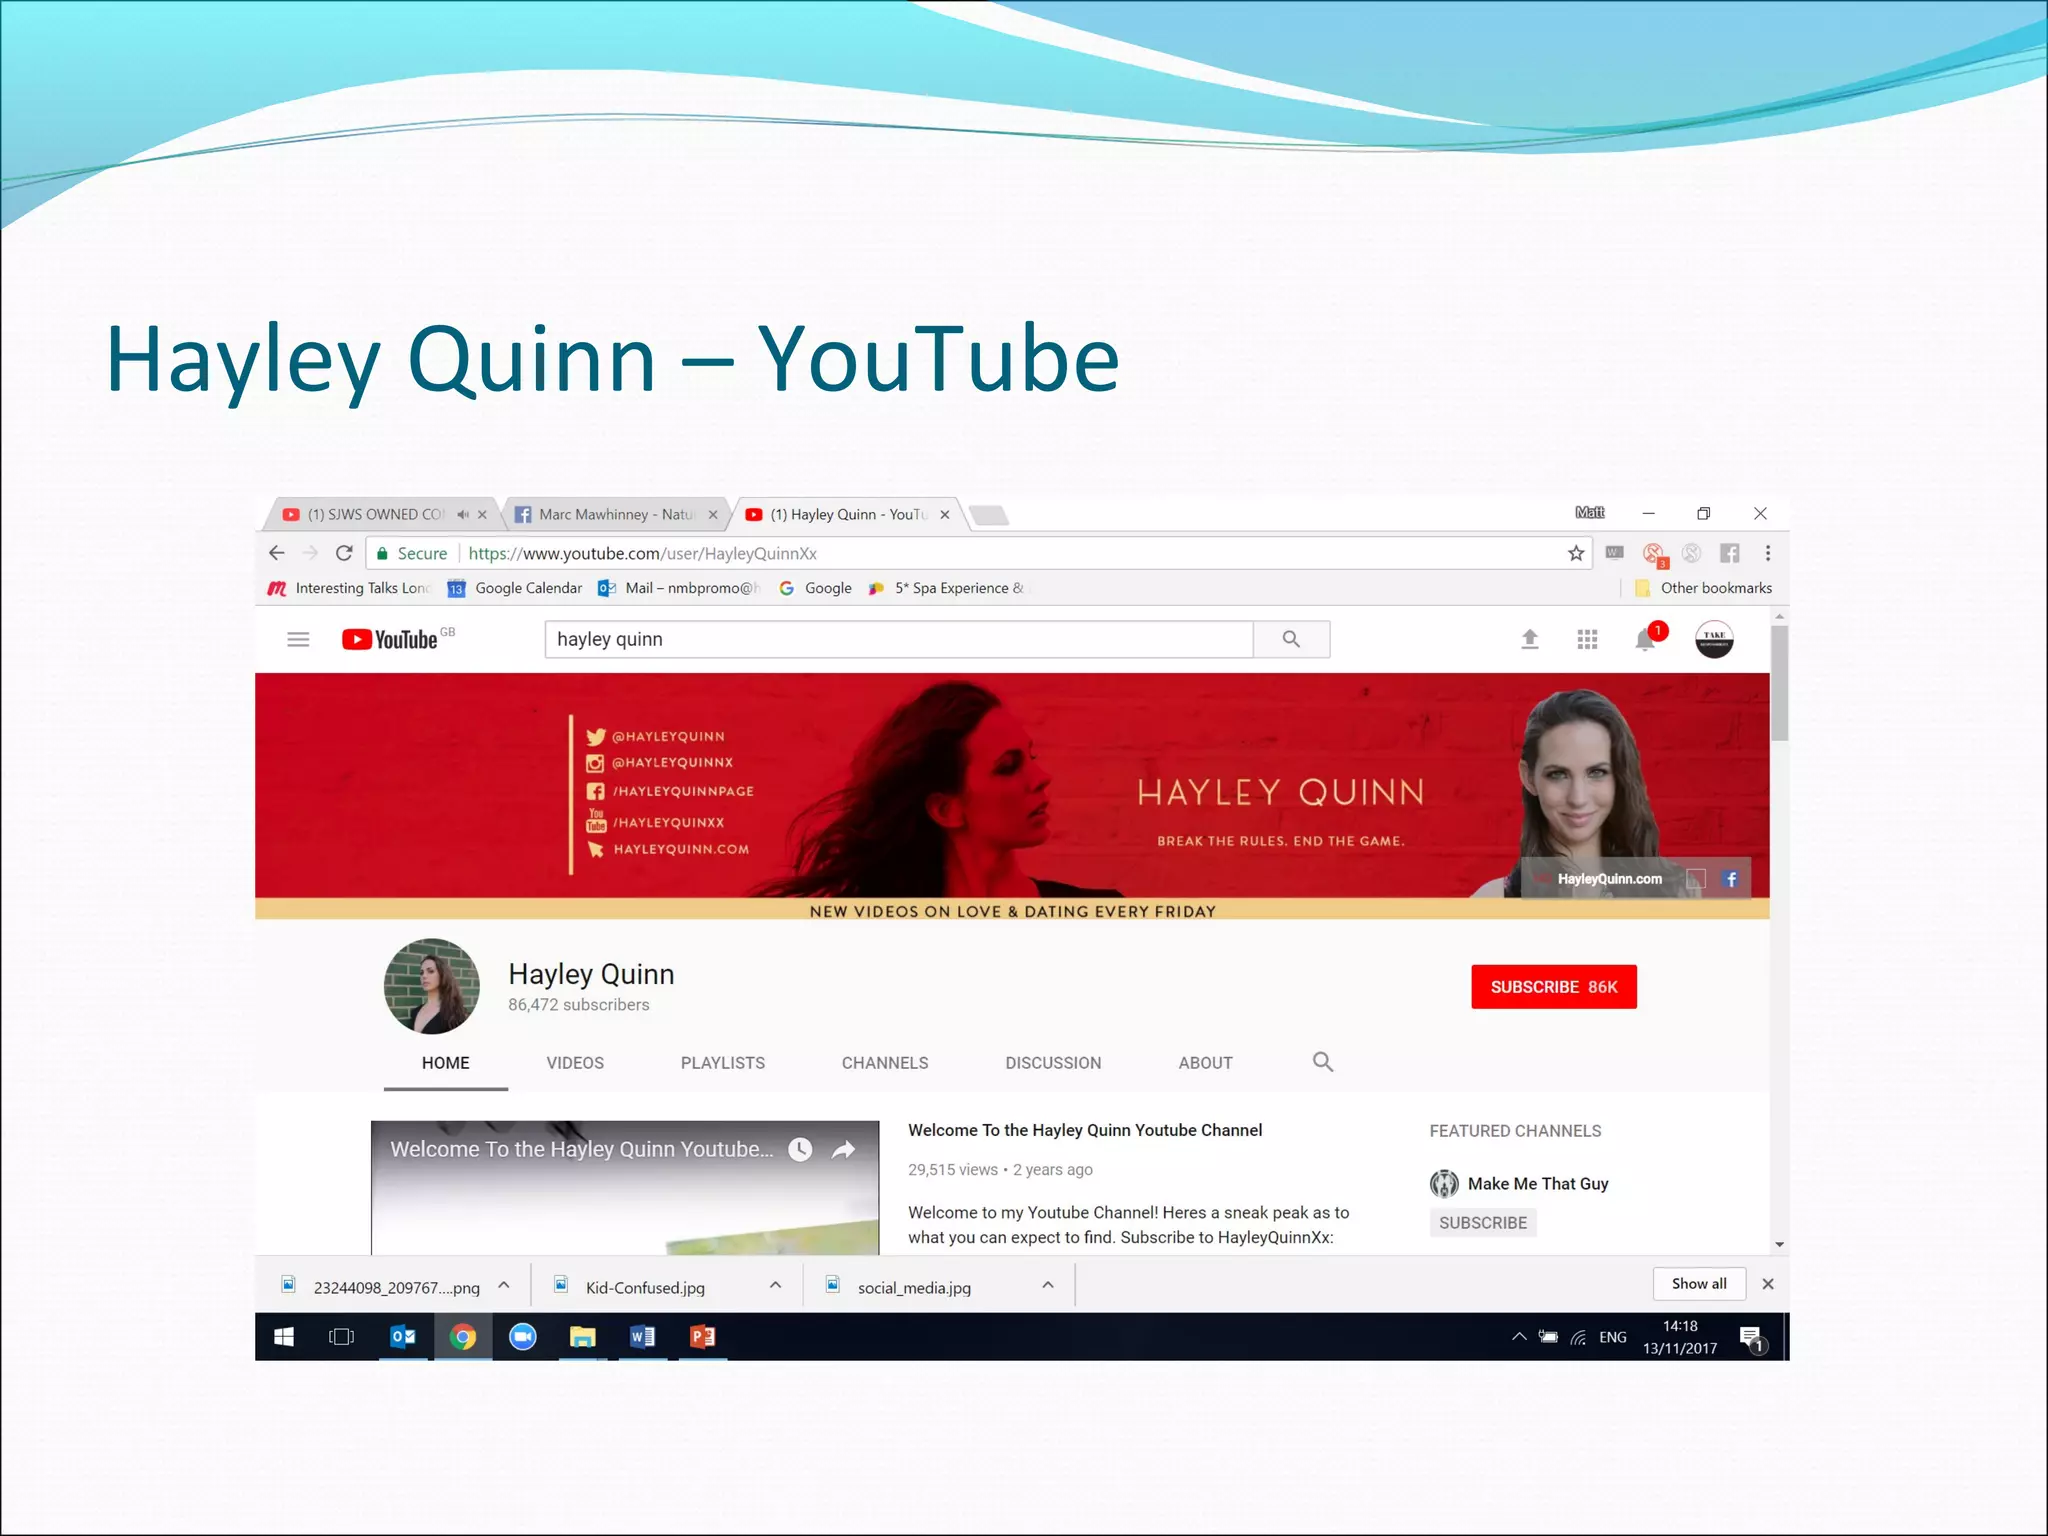Click the search magnifier button beside search box
Viewport: 2048px width, 1536px height.
coord(1291,639)
